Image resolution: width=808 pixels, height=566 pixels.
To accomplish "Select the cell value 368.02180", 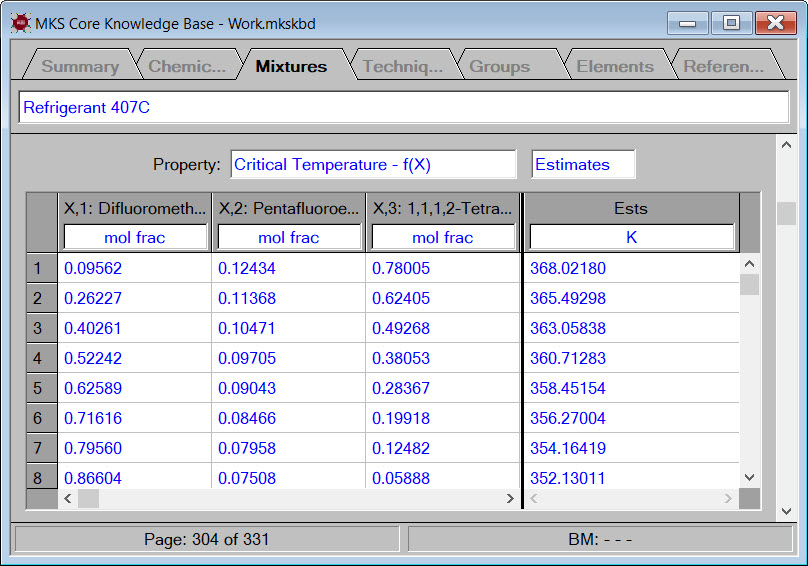I will click(570, 268).
